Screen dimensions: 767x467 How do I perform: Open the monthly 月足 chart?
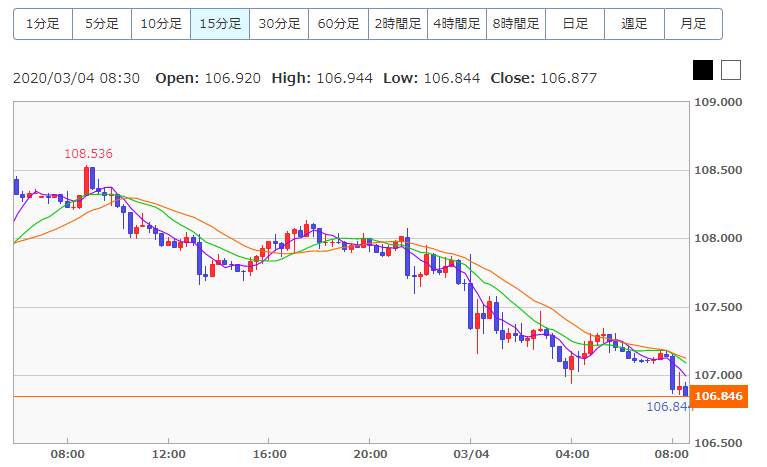pos(692,23)
